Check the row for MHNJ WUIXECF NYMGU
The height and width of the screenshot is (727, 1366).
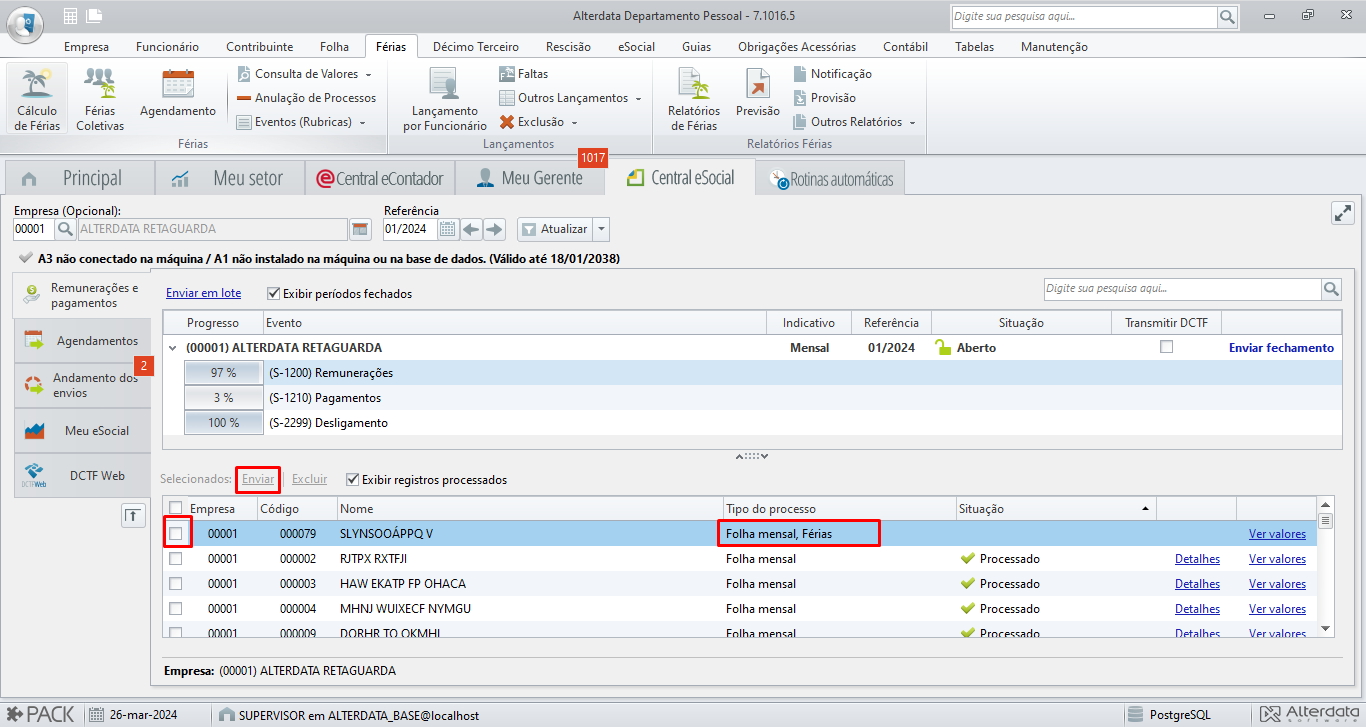(x=176, y=608)
